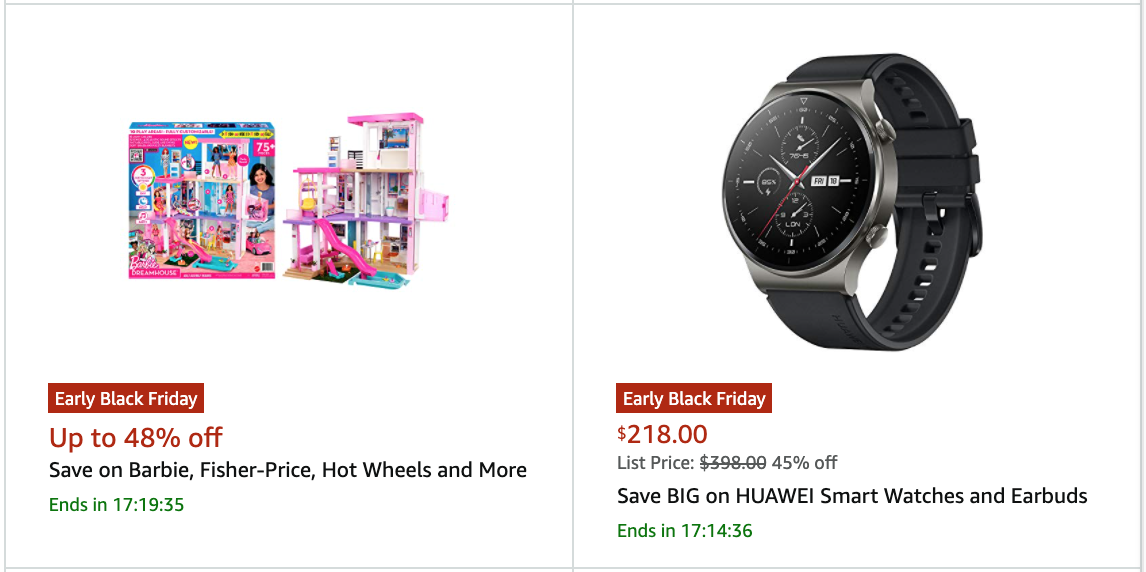Click Early Black Friday badge on HUAWEI deal
Viewport: 1146px width, 572px height.
[694, 399]
